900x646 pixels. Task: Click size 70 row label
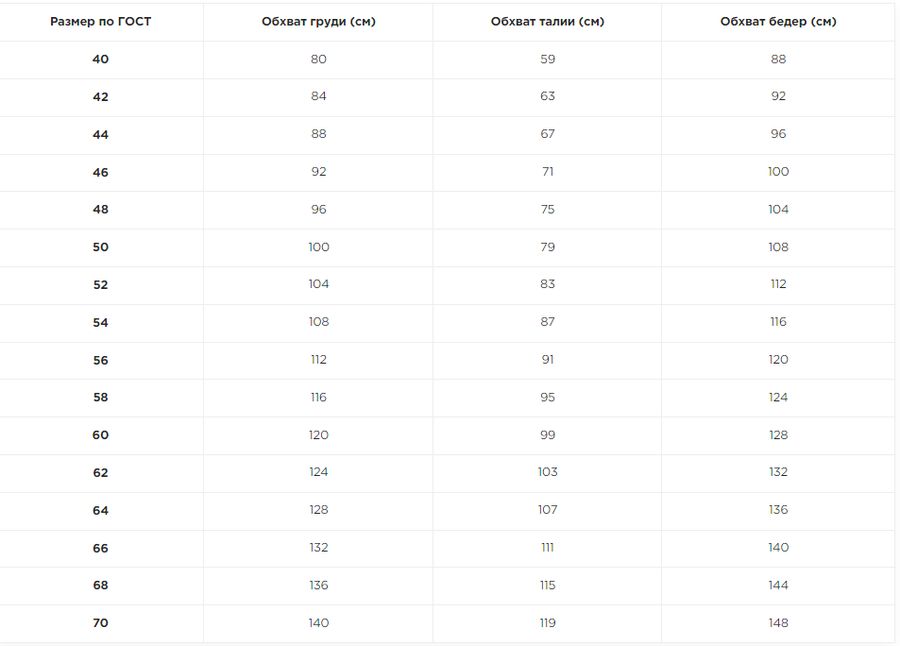pos(100,623)
